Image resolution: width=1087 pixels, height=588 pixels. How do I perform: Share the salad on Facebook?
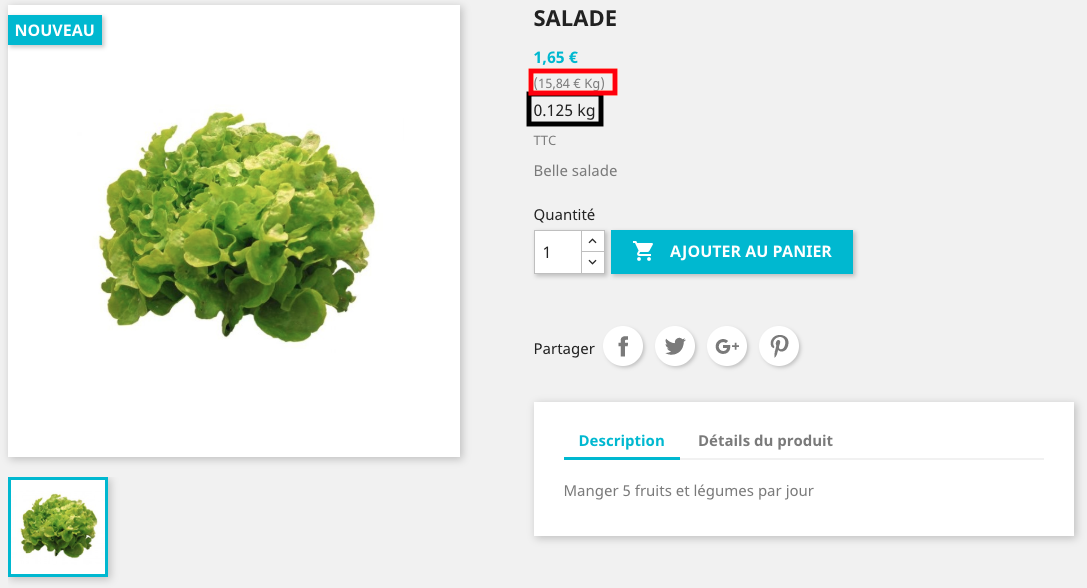tap(623, 346)
